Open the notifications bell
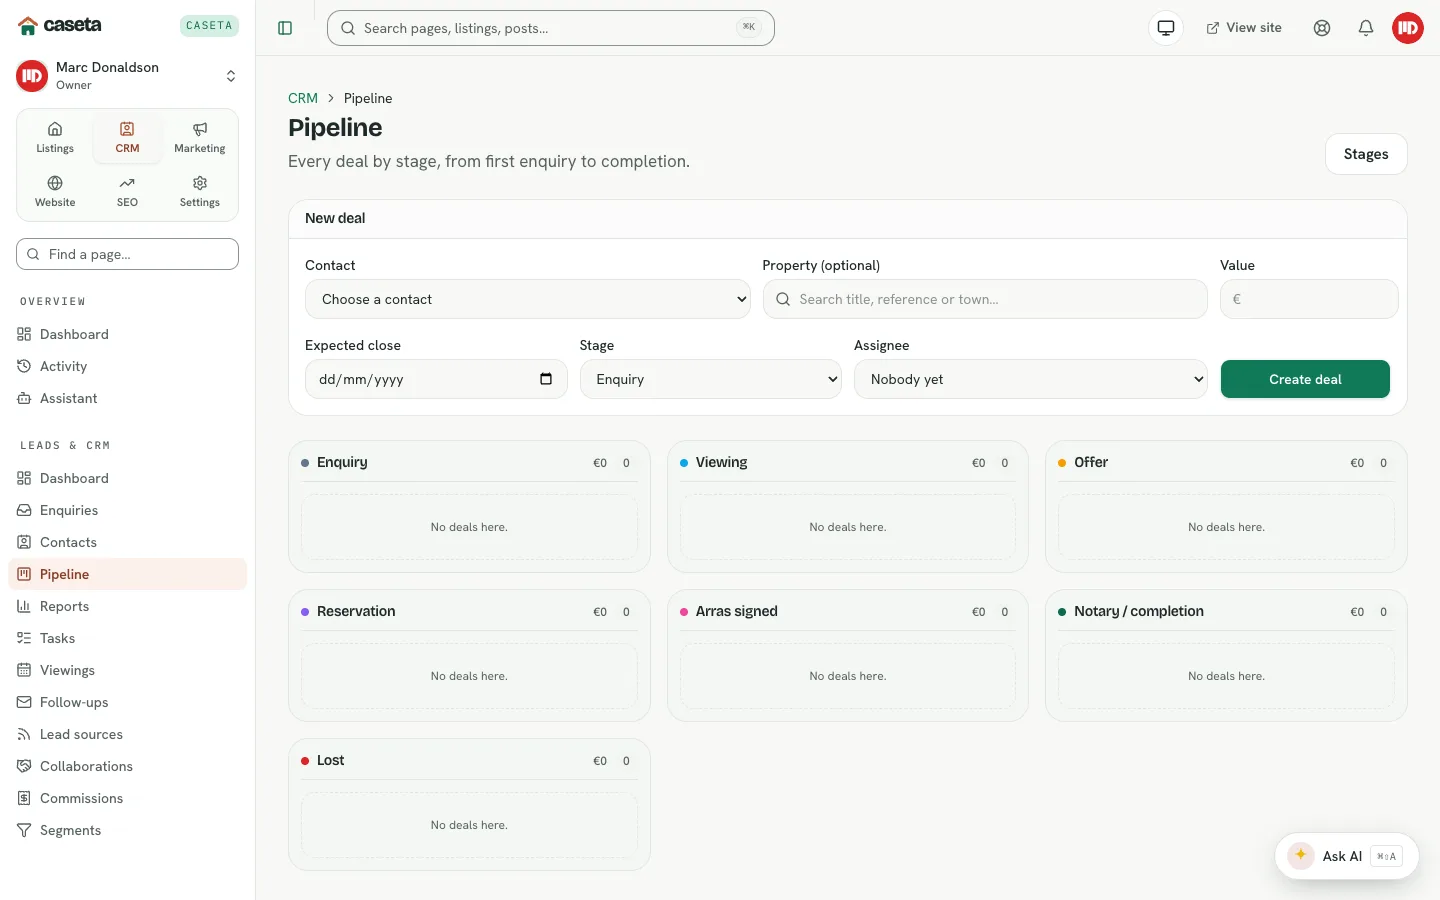The image size is (1440, 900). 1366,28
